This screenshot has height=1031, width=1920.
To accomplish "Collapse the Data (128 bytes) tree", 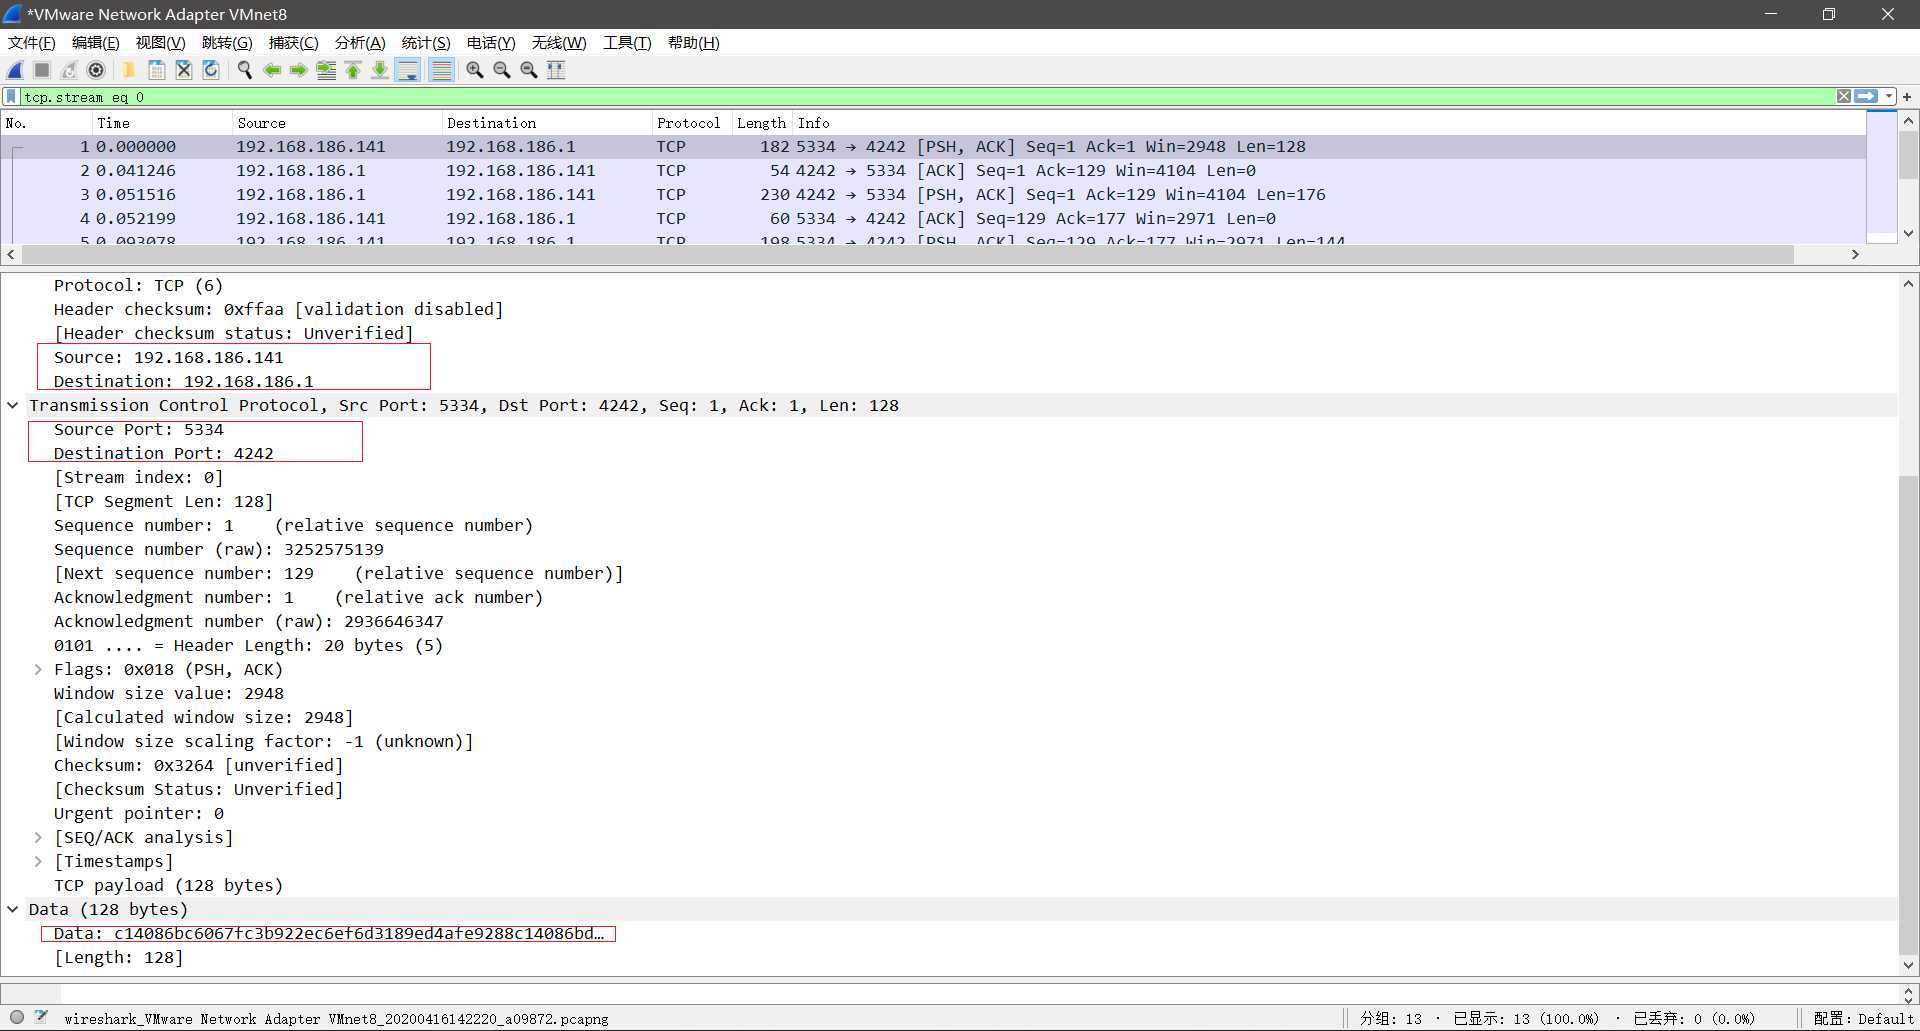I will pos(13,909).
